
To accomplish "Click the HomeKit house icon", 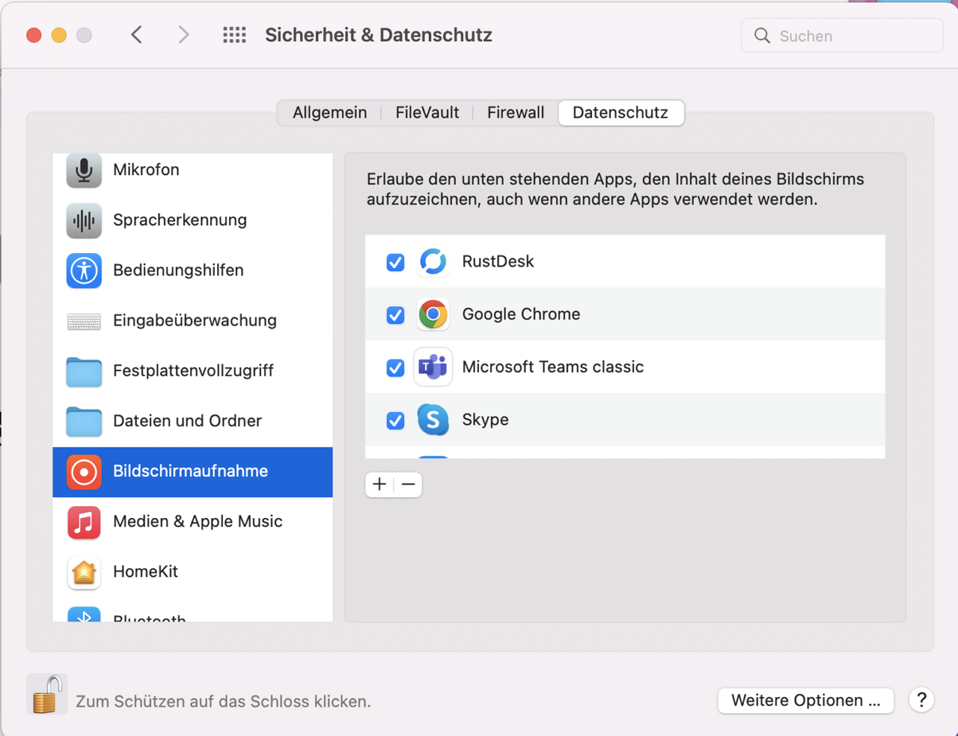I will click(84, 572).
